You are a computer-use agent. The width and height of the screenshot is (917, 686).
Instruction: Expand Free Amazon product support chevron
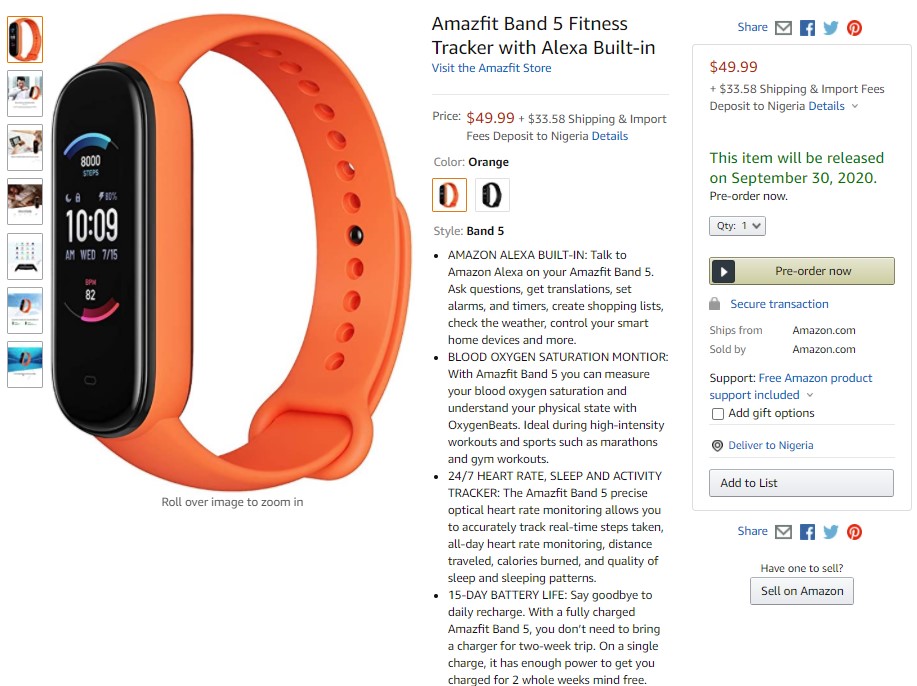(810, 395)
